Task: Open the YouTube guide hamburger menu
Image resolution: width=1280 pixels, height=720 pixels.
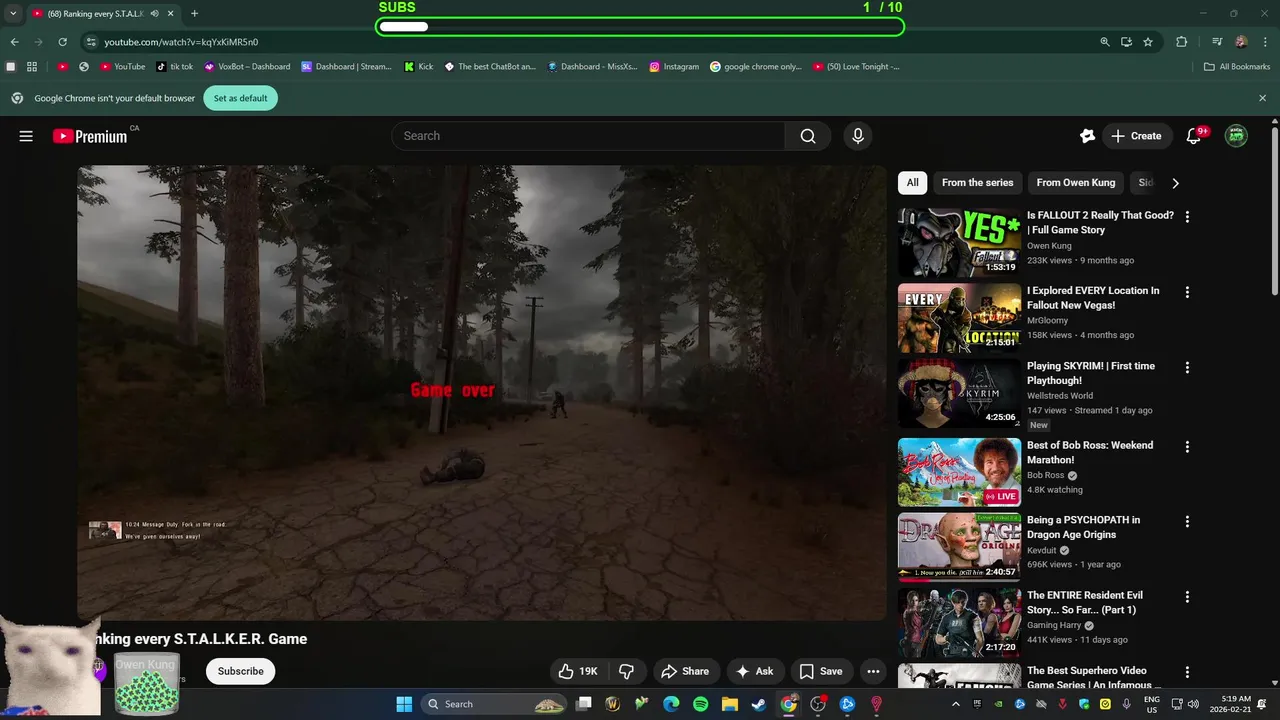Action: coord(26,136)
